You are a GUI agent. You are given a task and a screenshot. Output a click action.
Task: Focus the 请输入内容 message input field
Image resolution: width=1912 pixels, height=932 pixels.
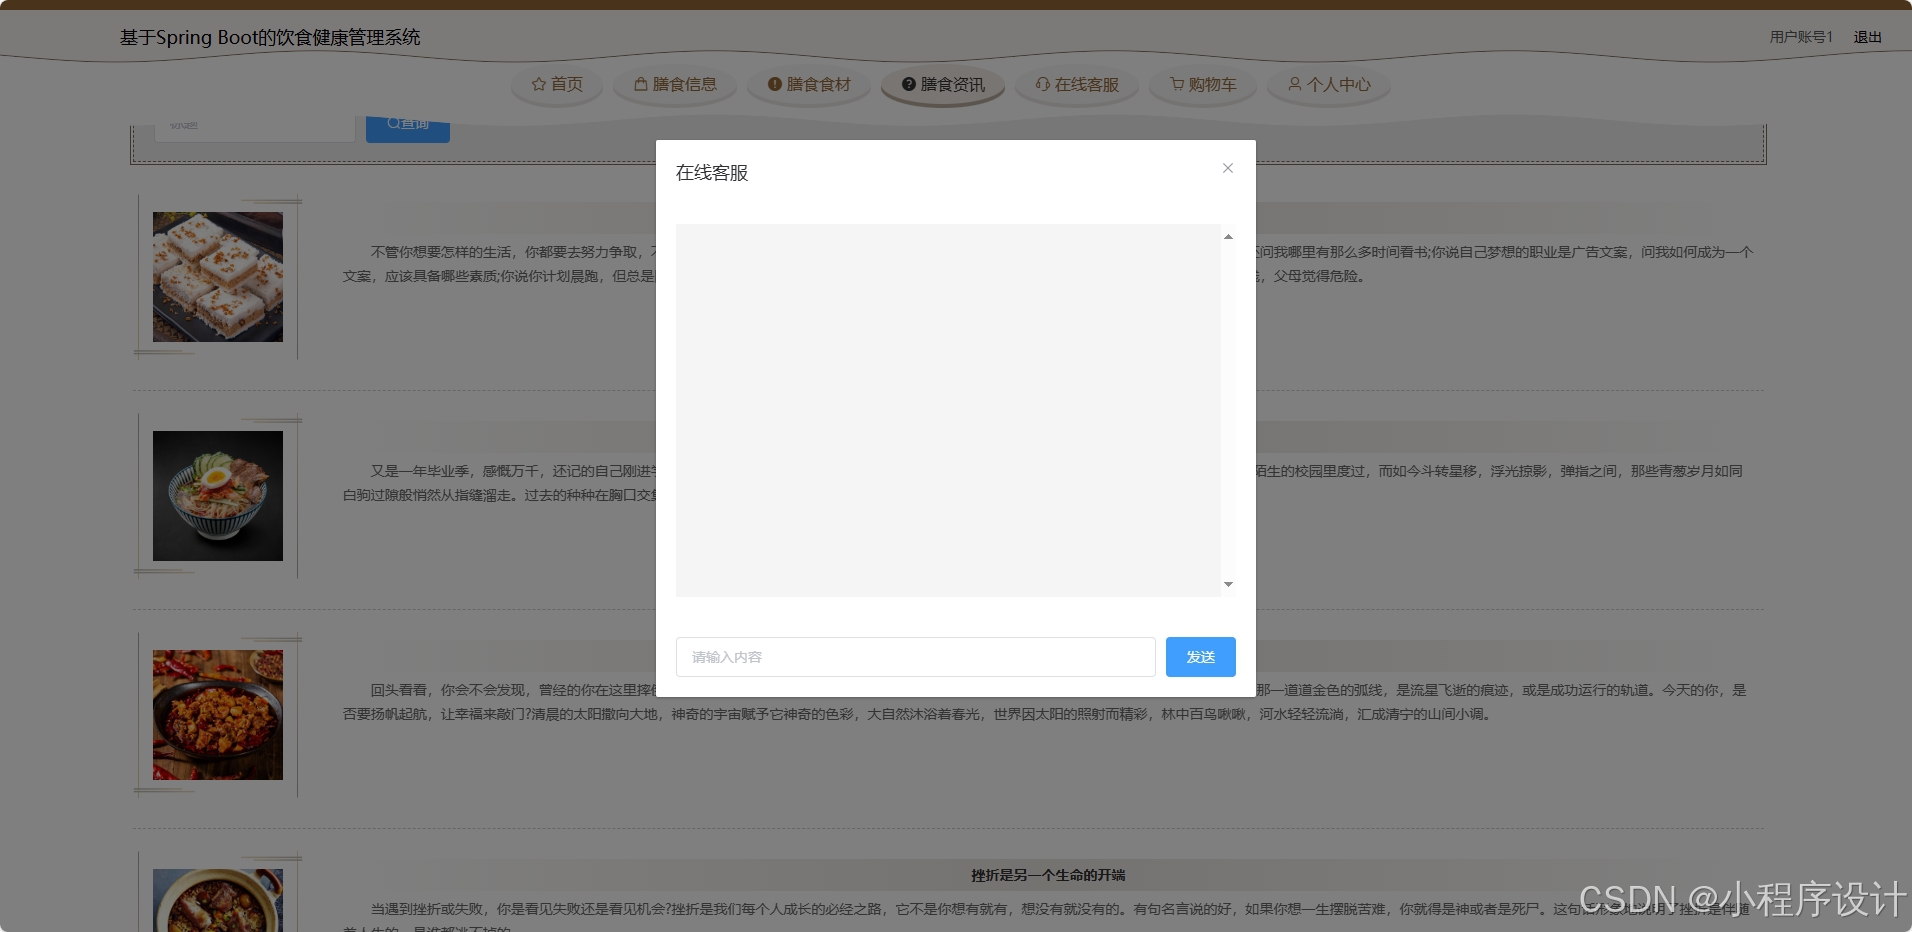point(915,657)
